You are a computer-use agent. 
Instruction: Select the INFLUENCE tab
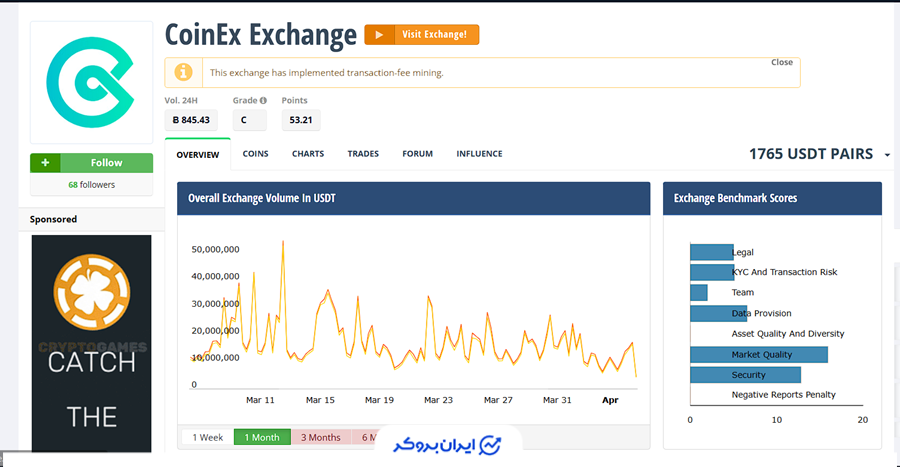479,154
